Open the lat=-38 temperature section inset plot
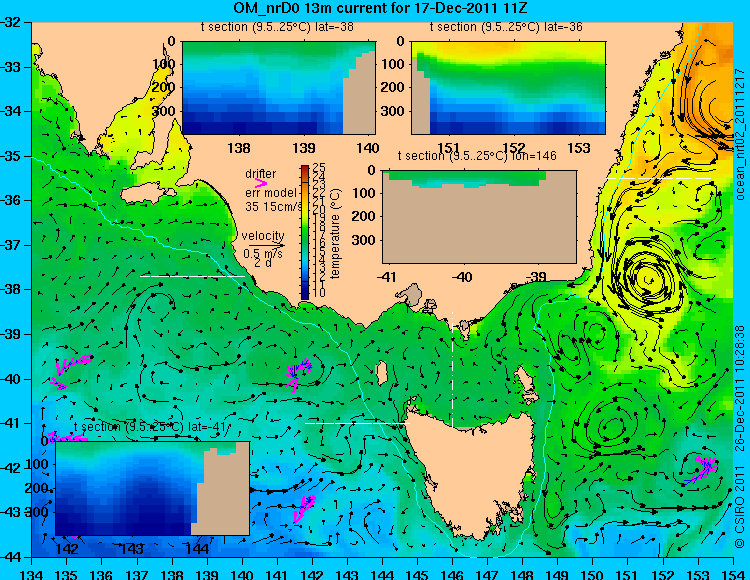 coord(279,88)
